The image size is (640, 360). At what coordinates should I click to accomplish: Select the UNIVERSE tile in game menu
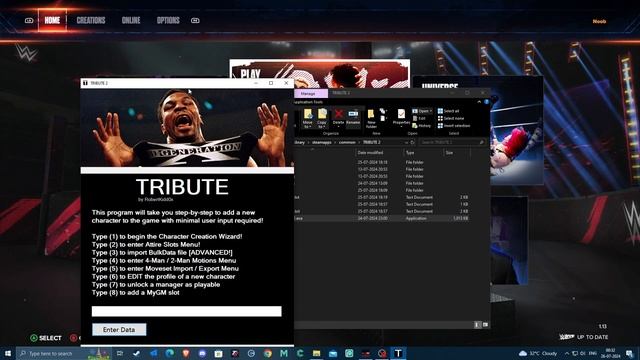478,131
